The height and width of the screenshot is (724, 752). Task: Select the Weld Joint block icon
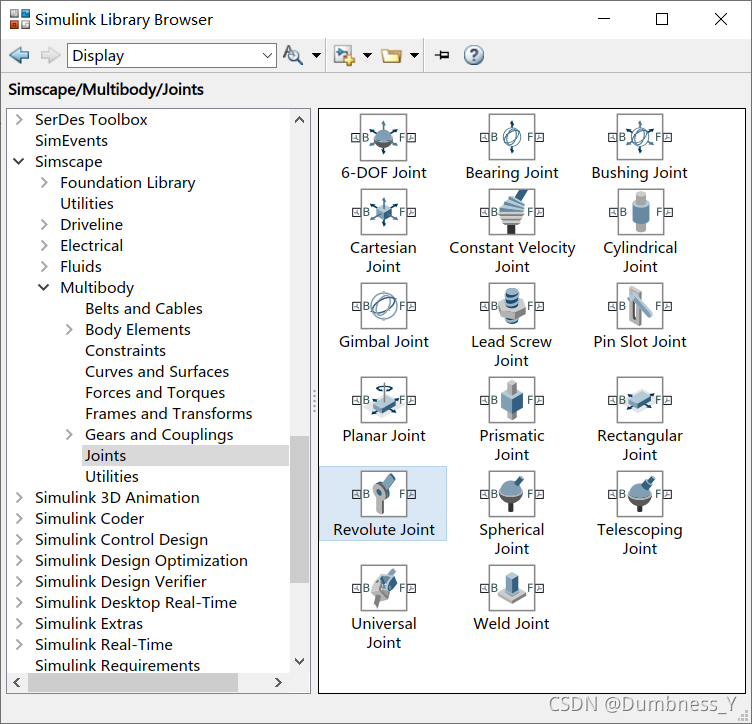pyautogui.click(x=512, y=588)
